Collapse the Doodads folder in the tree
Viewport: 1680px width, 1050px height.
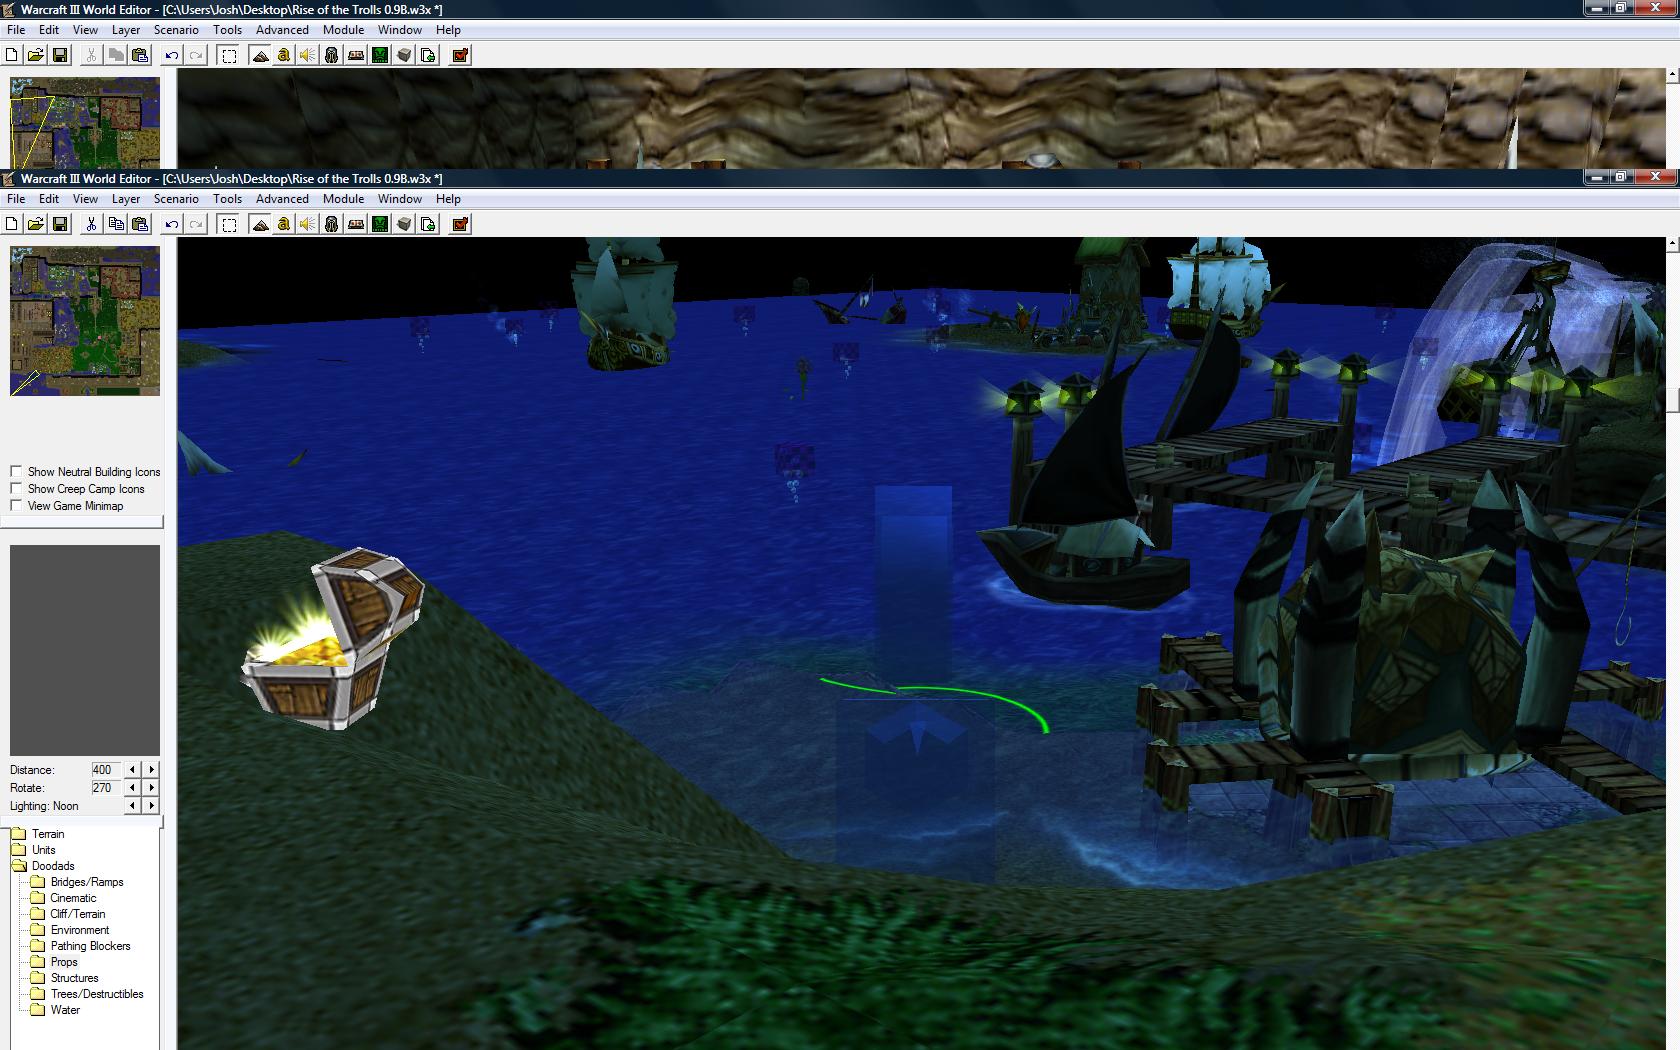coord(44,866)
